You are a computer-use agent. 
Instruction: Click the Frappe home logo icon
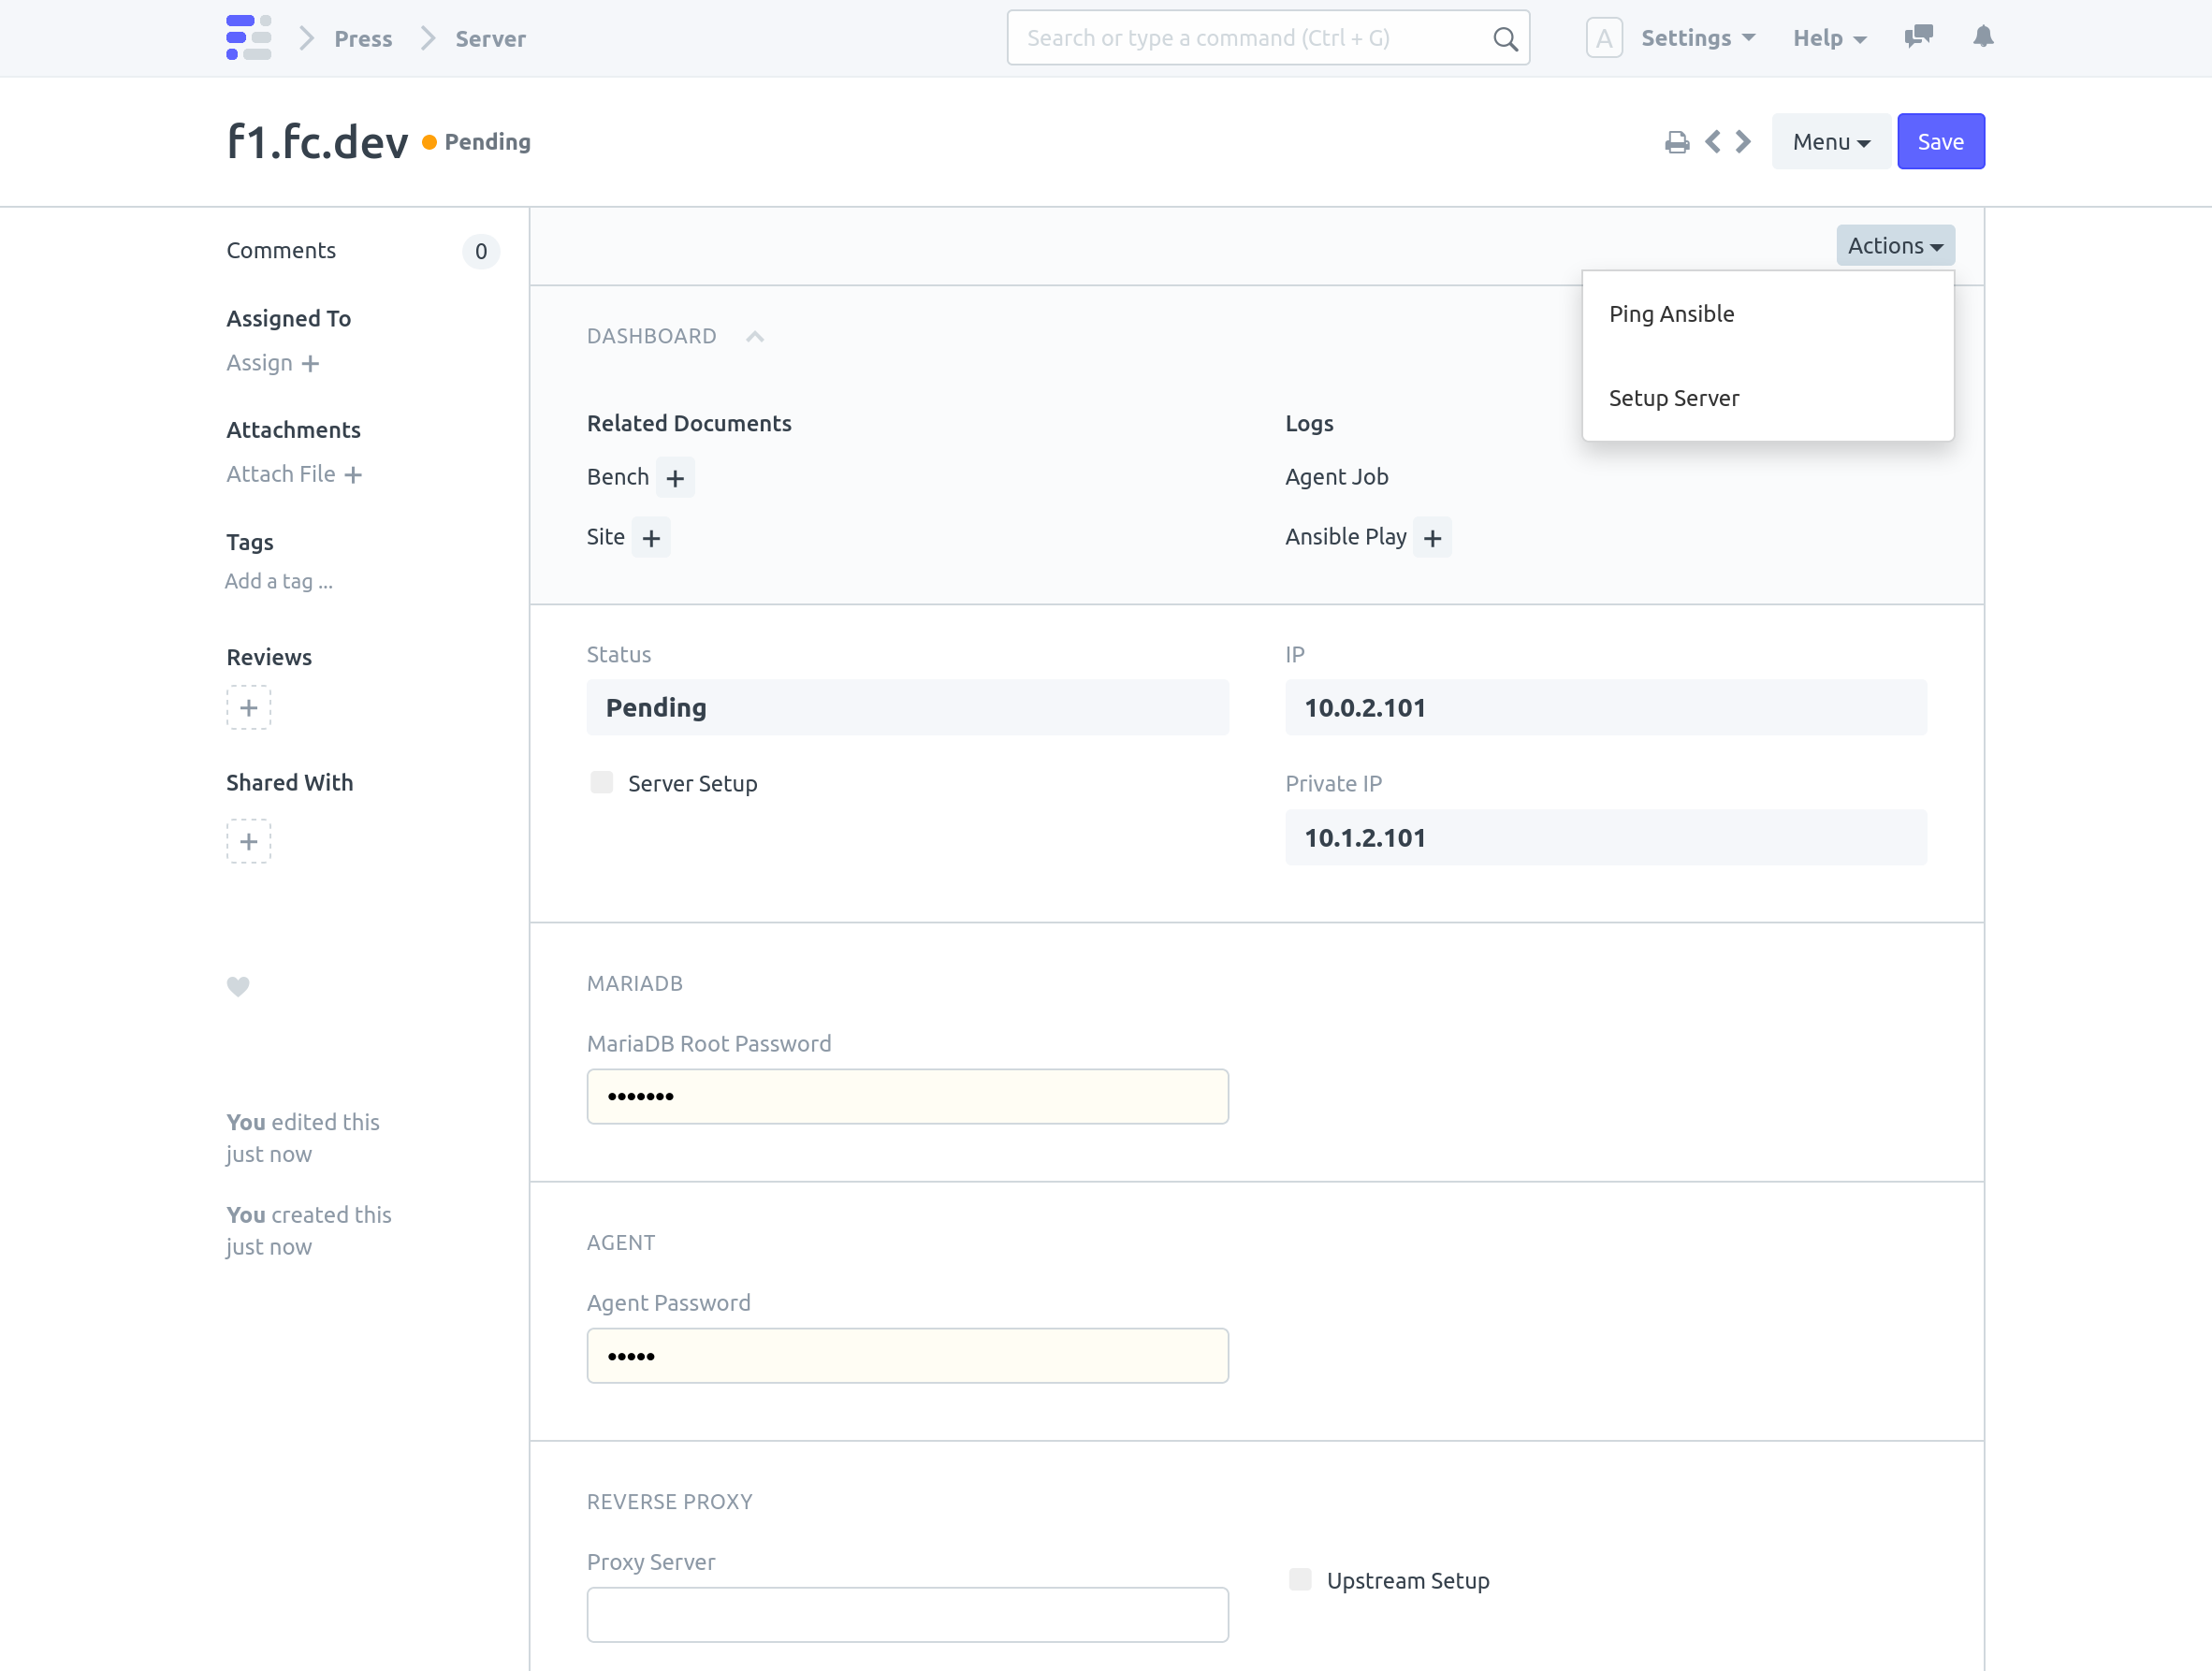click(248, 38)
